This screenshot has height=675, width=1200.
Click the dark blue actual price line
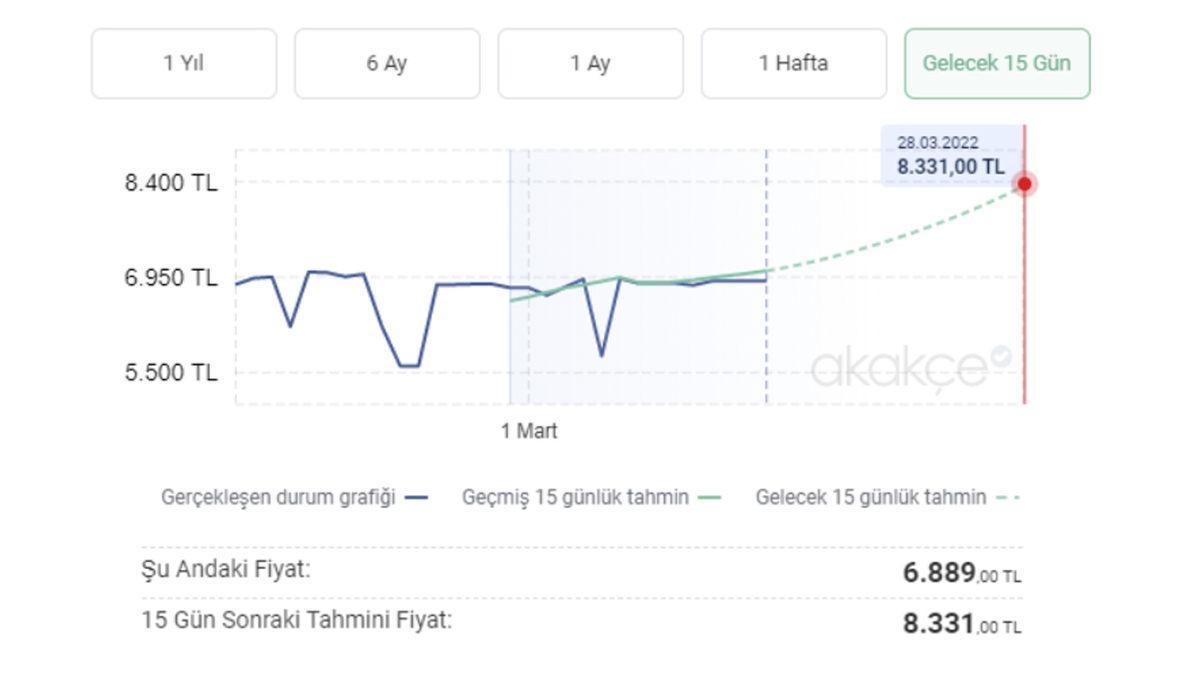click(320, 272)
